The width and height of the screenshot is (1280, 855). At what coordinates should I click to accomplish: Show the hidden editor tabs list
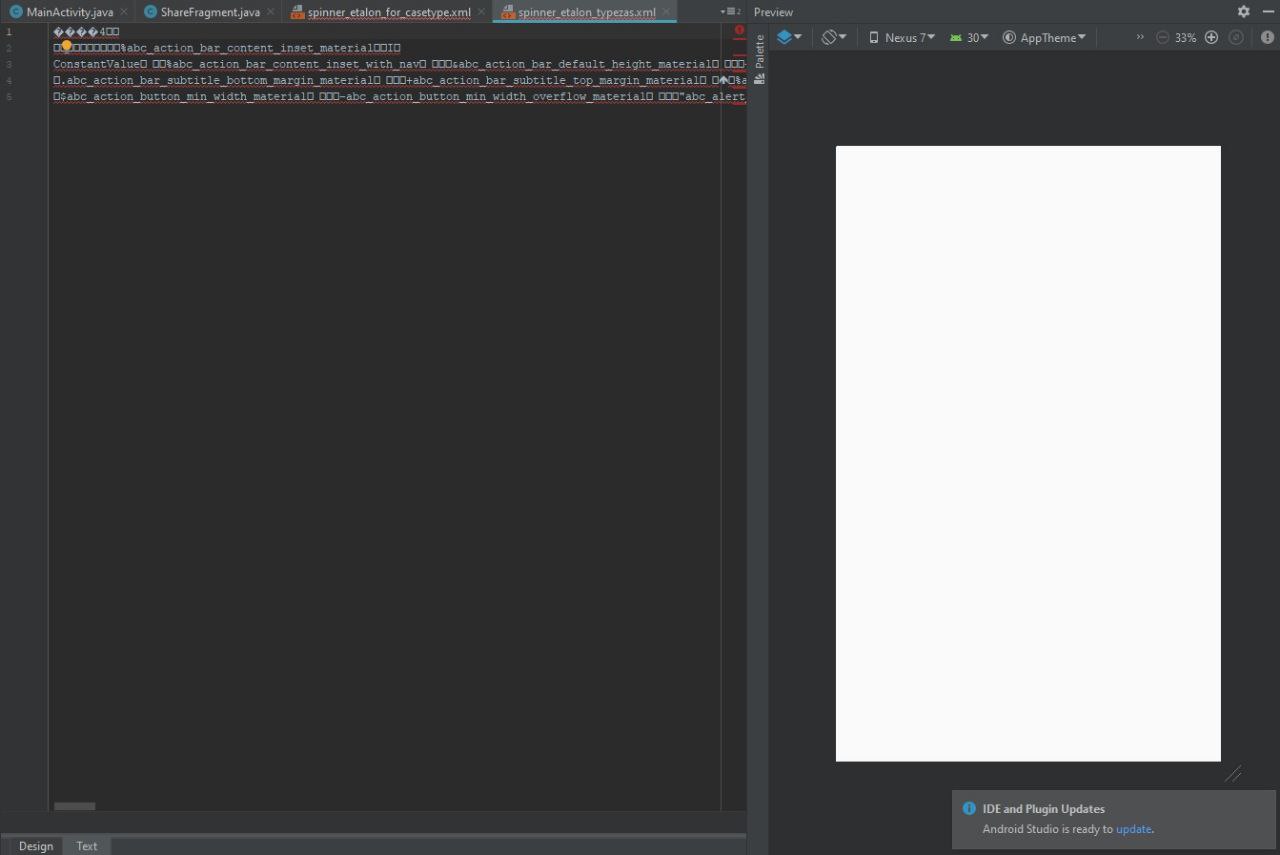731,12
